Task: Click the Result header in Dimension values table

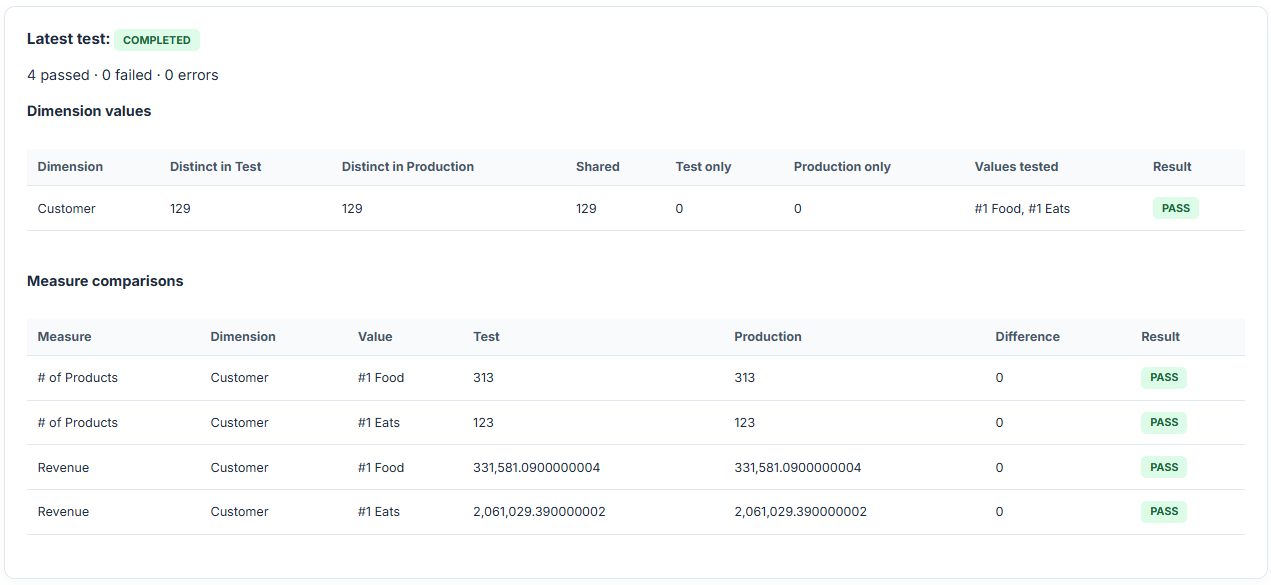Action: tap(1172, 167)
